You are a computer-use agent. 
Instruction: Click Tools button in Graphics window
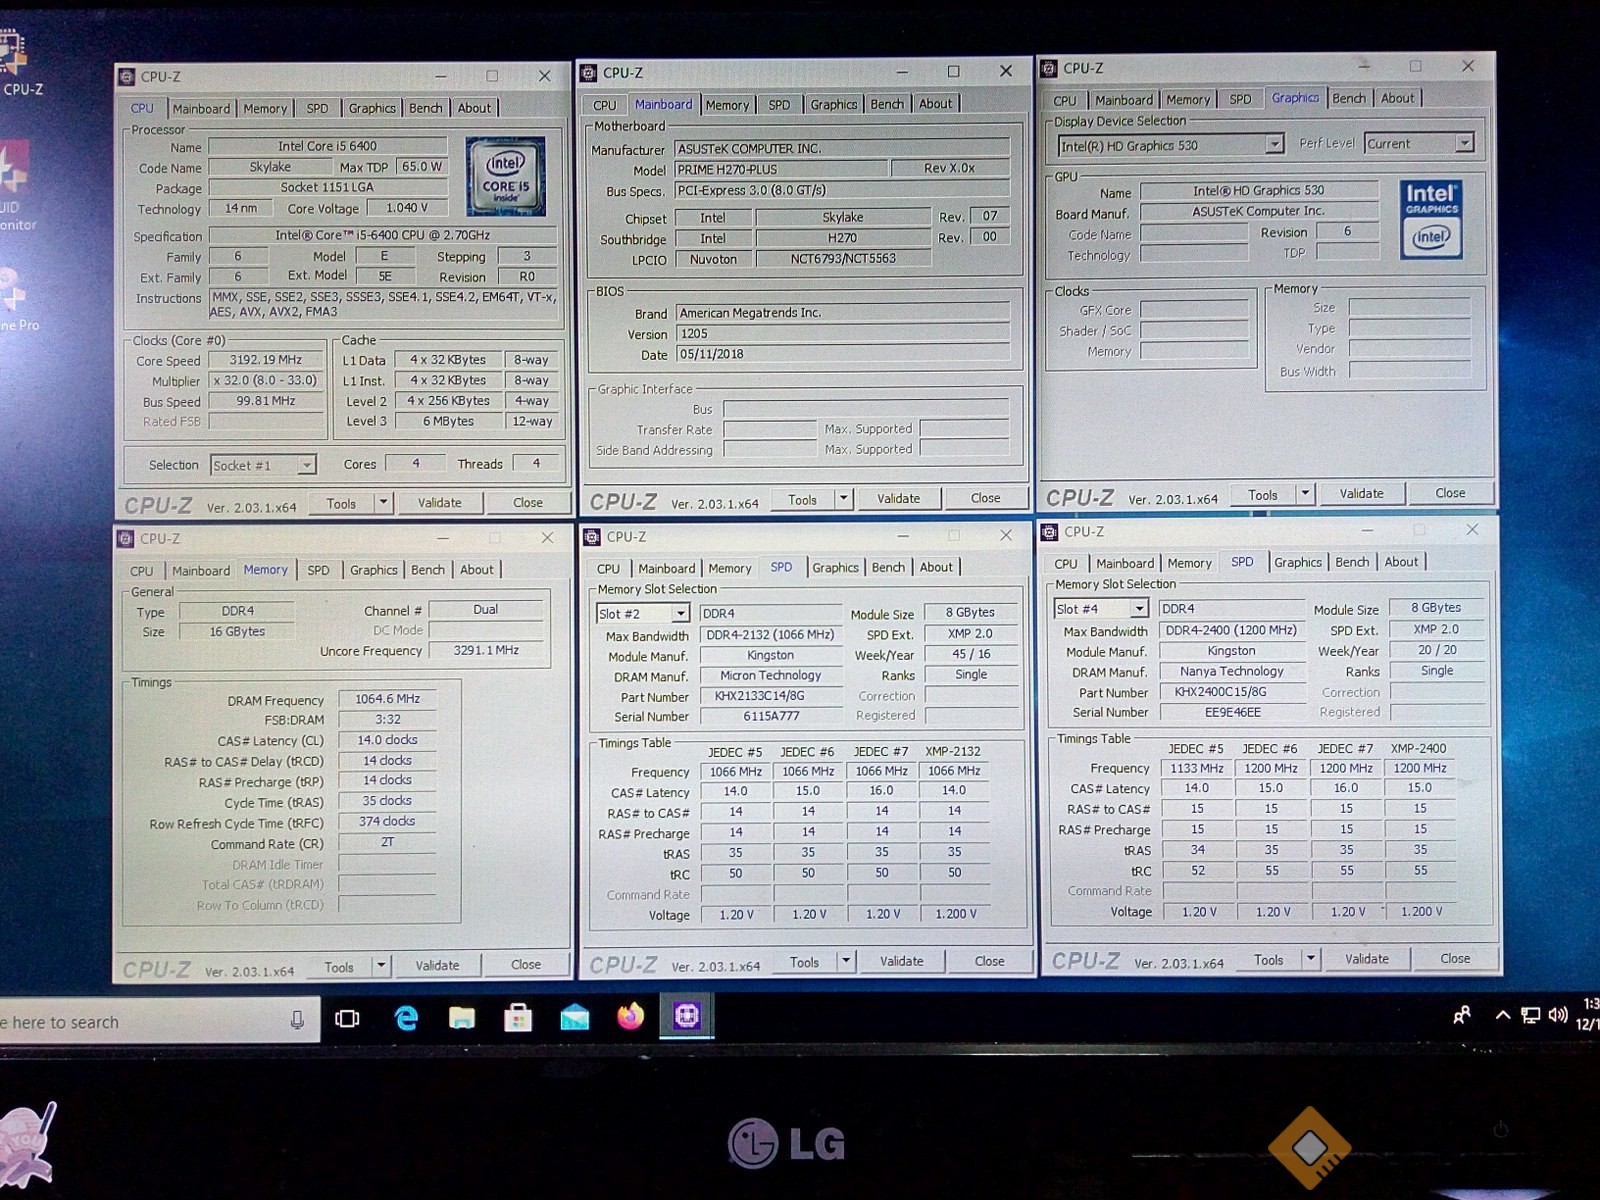click(x=1263, y=495)
